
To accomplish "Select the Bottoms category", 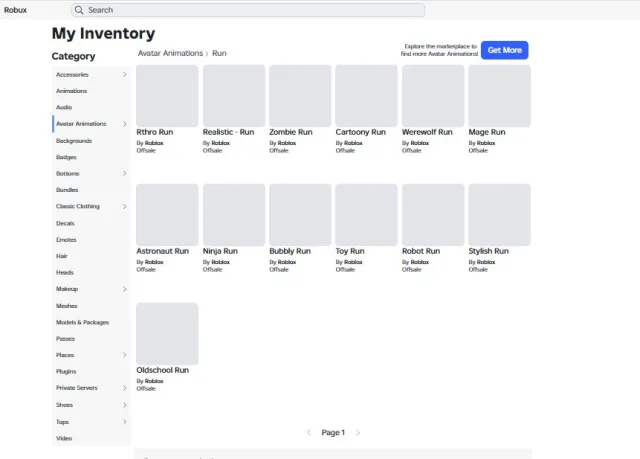I will click(68, 173).
